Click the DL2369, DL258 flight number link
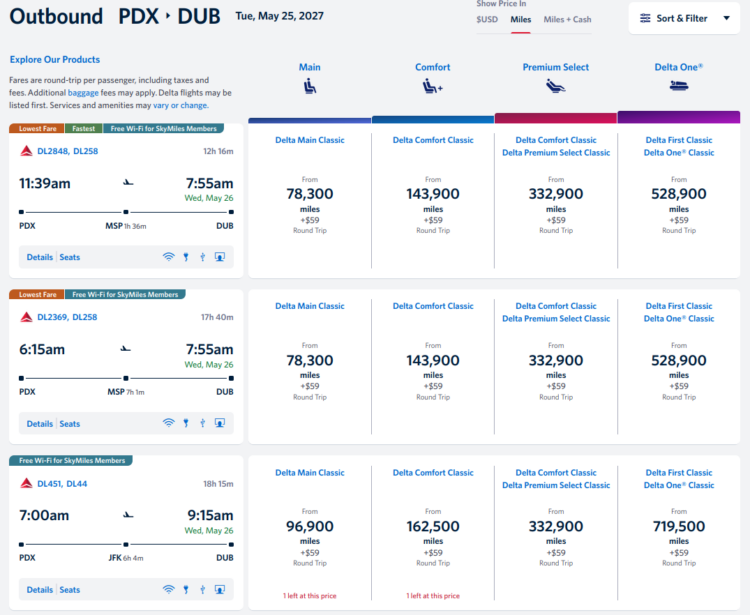The width and height of the screenshot is (750, 615). [x=67, y=317]
